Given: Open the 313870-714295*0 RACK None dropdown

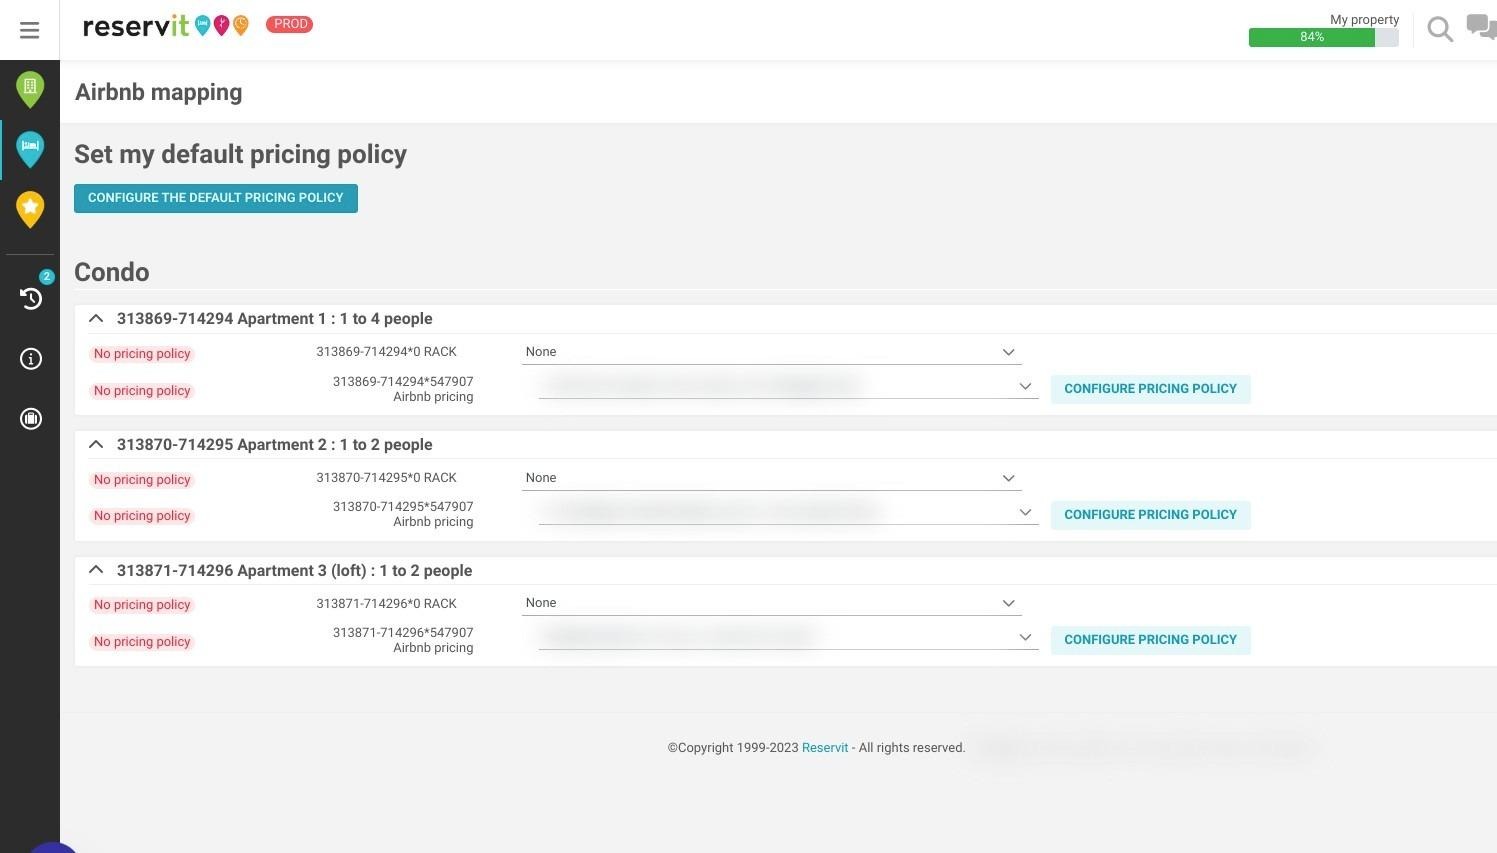Looking at the screenshot, I should click(x=771, y=478).
